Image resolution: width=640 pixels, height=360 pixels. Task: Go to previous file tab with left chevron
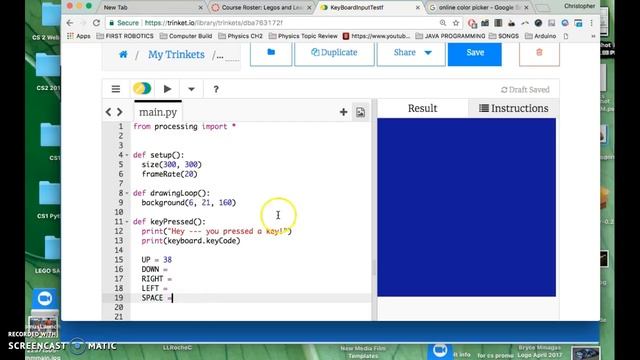coord(108,112)
